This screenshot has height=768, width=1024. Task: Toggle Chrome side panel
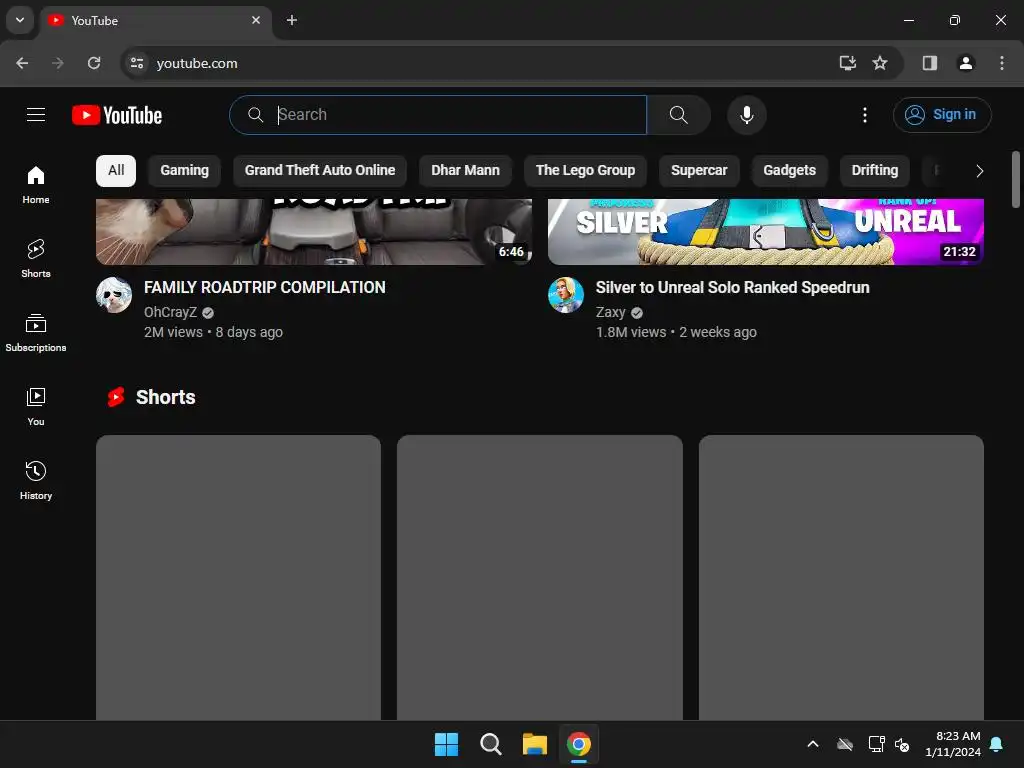point(930,63)
